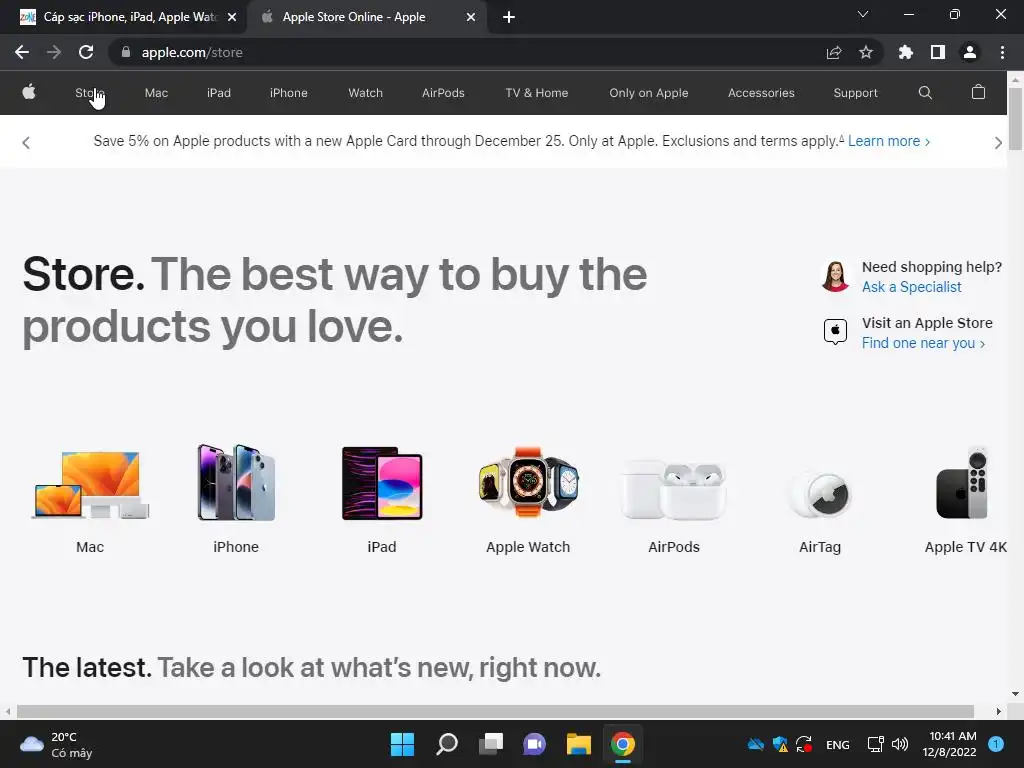This screenshot has width=1024, height=768.
Task: Open the Apple TV 4K category
Action: (965, 500)
